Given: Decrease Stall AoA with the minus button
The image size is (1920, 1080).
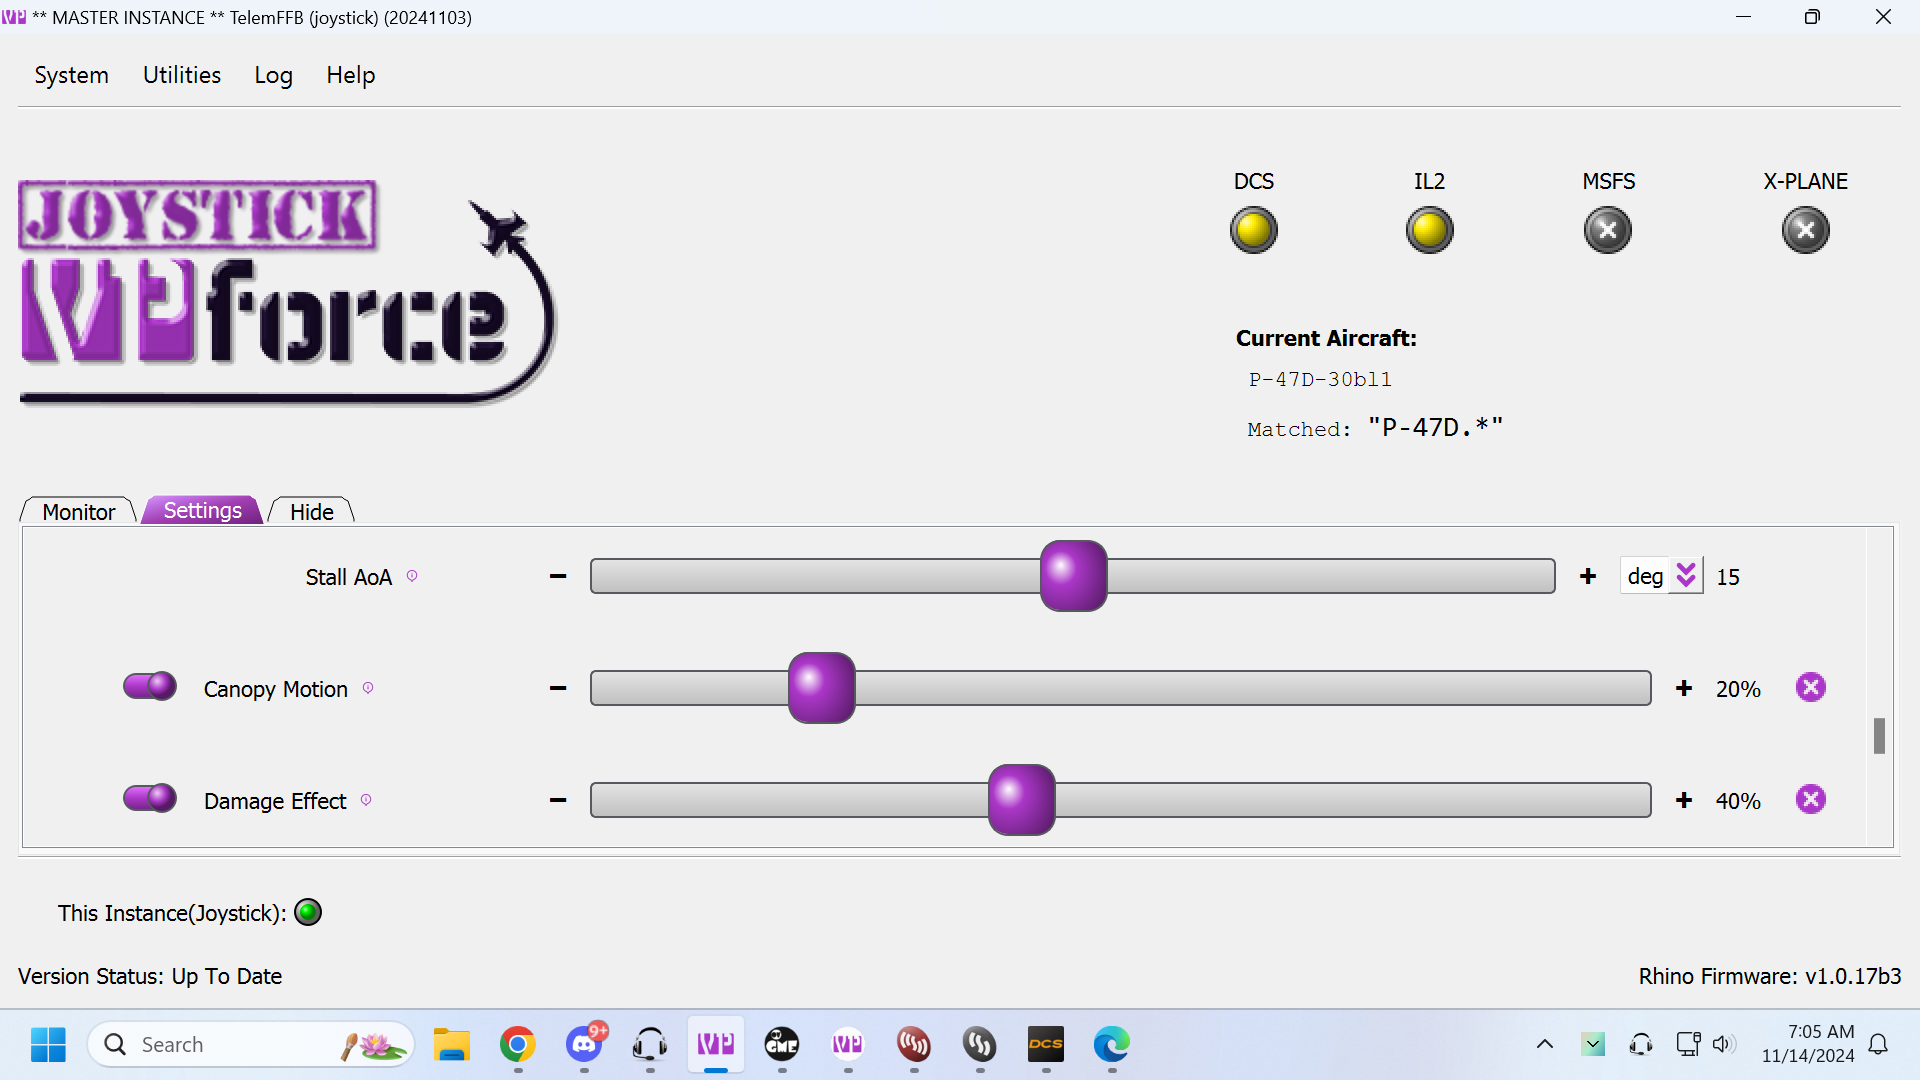Looking at the screenshot, I should (x=558, y=576).
